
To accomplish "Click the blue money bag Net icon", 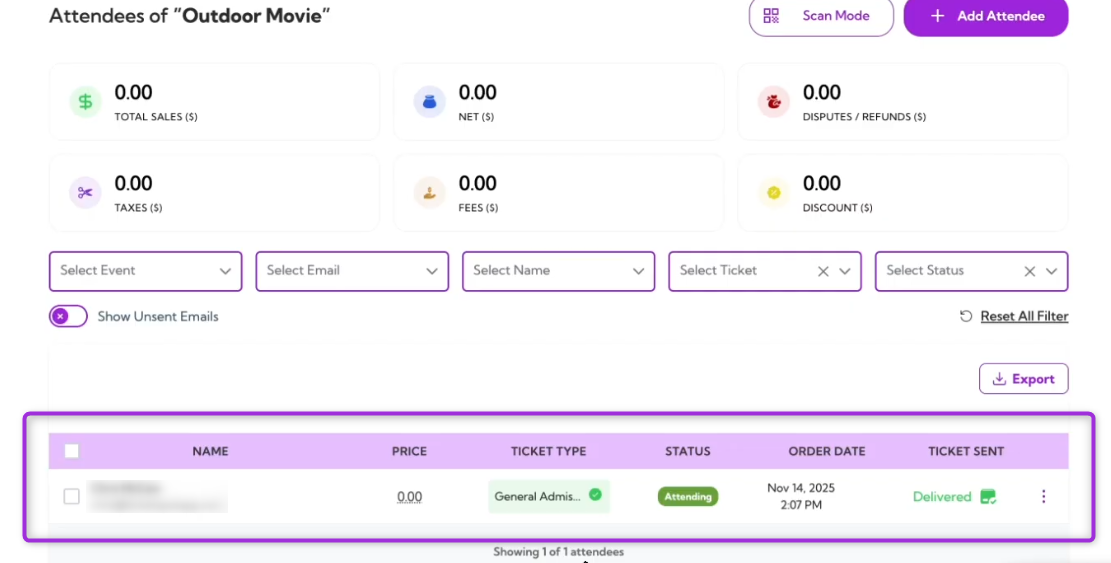I will click(x=429, y=102).
